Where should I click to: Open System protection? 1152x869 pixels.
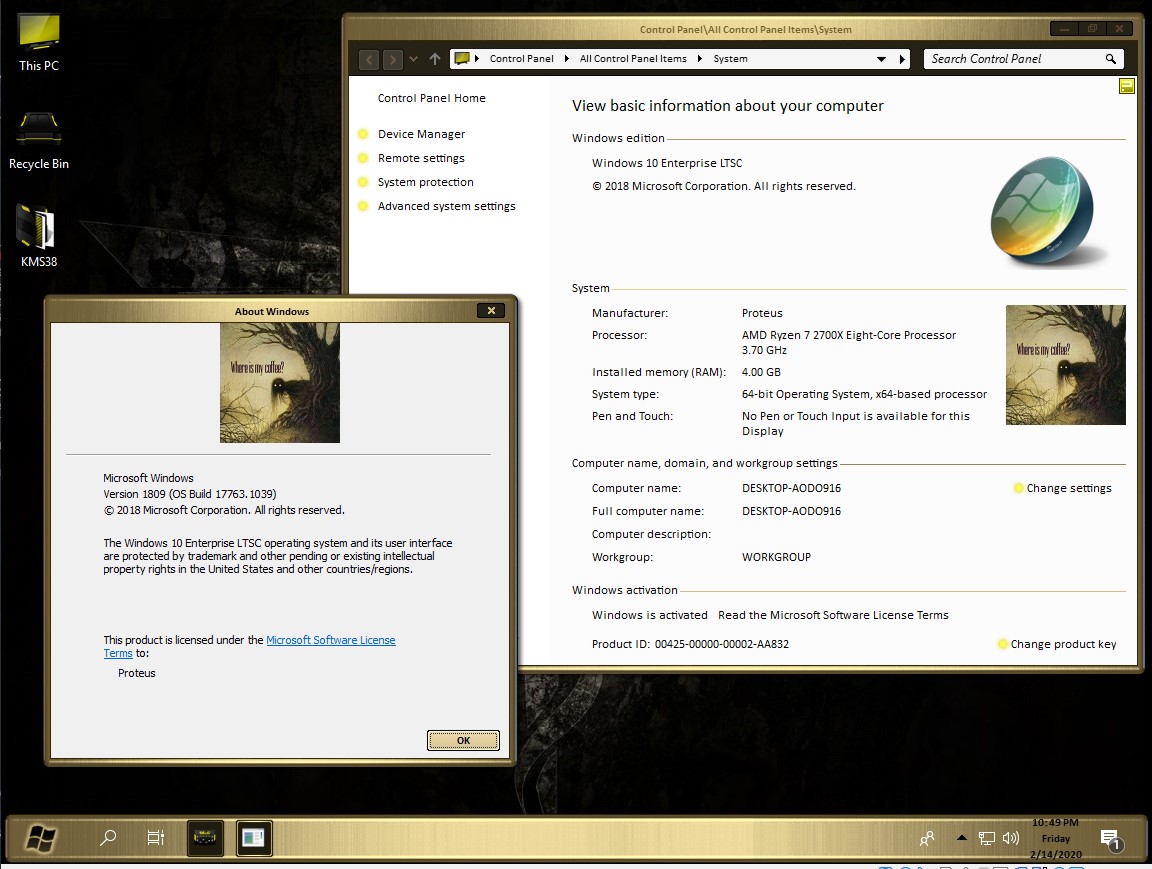pos(425,182)
